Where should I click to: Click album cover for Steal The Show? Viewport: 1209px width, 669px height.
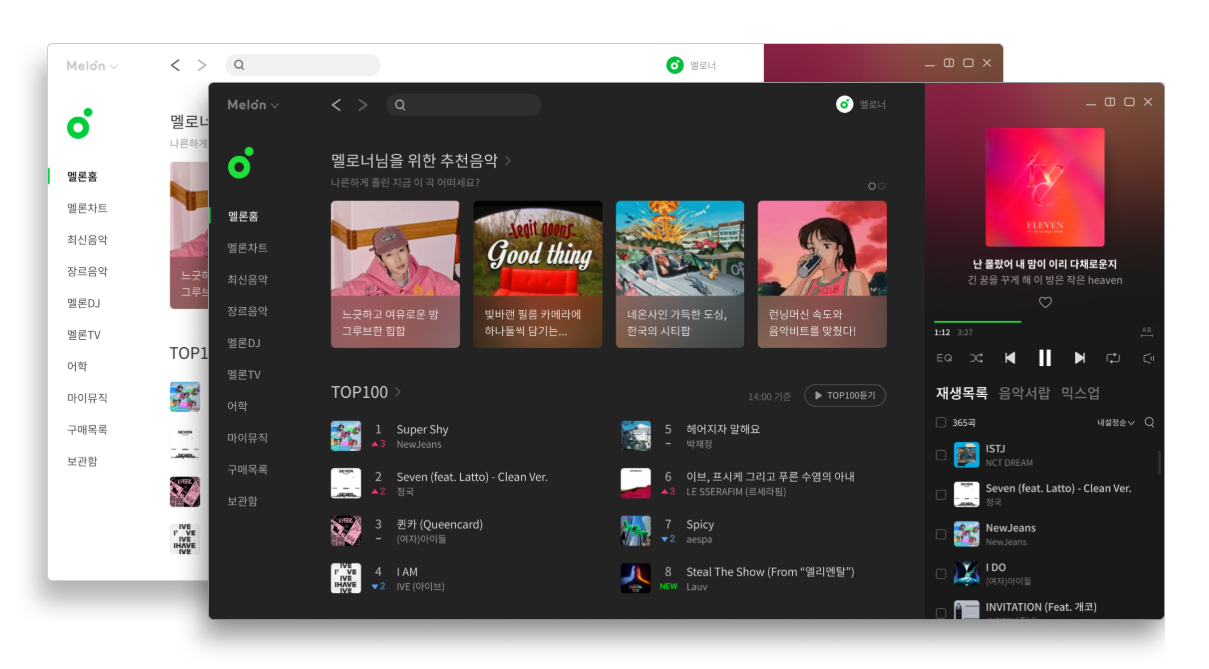pyautogui.click(x=636, y=578)
